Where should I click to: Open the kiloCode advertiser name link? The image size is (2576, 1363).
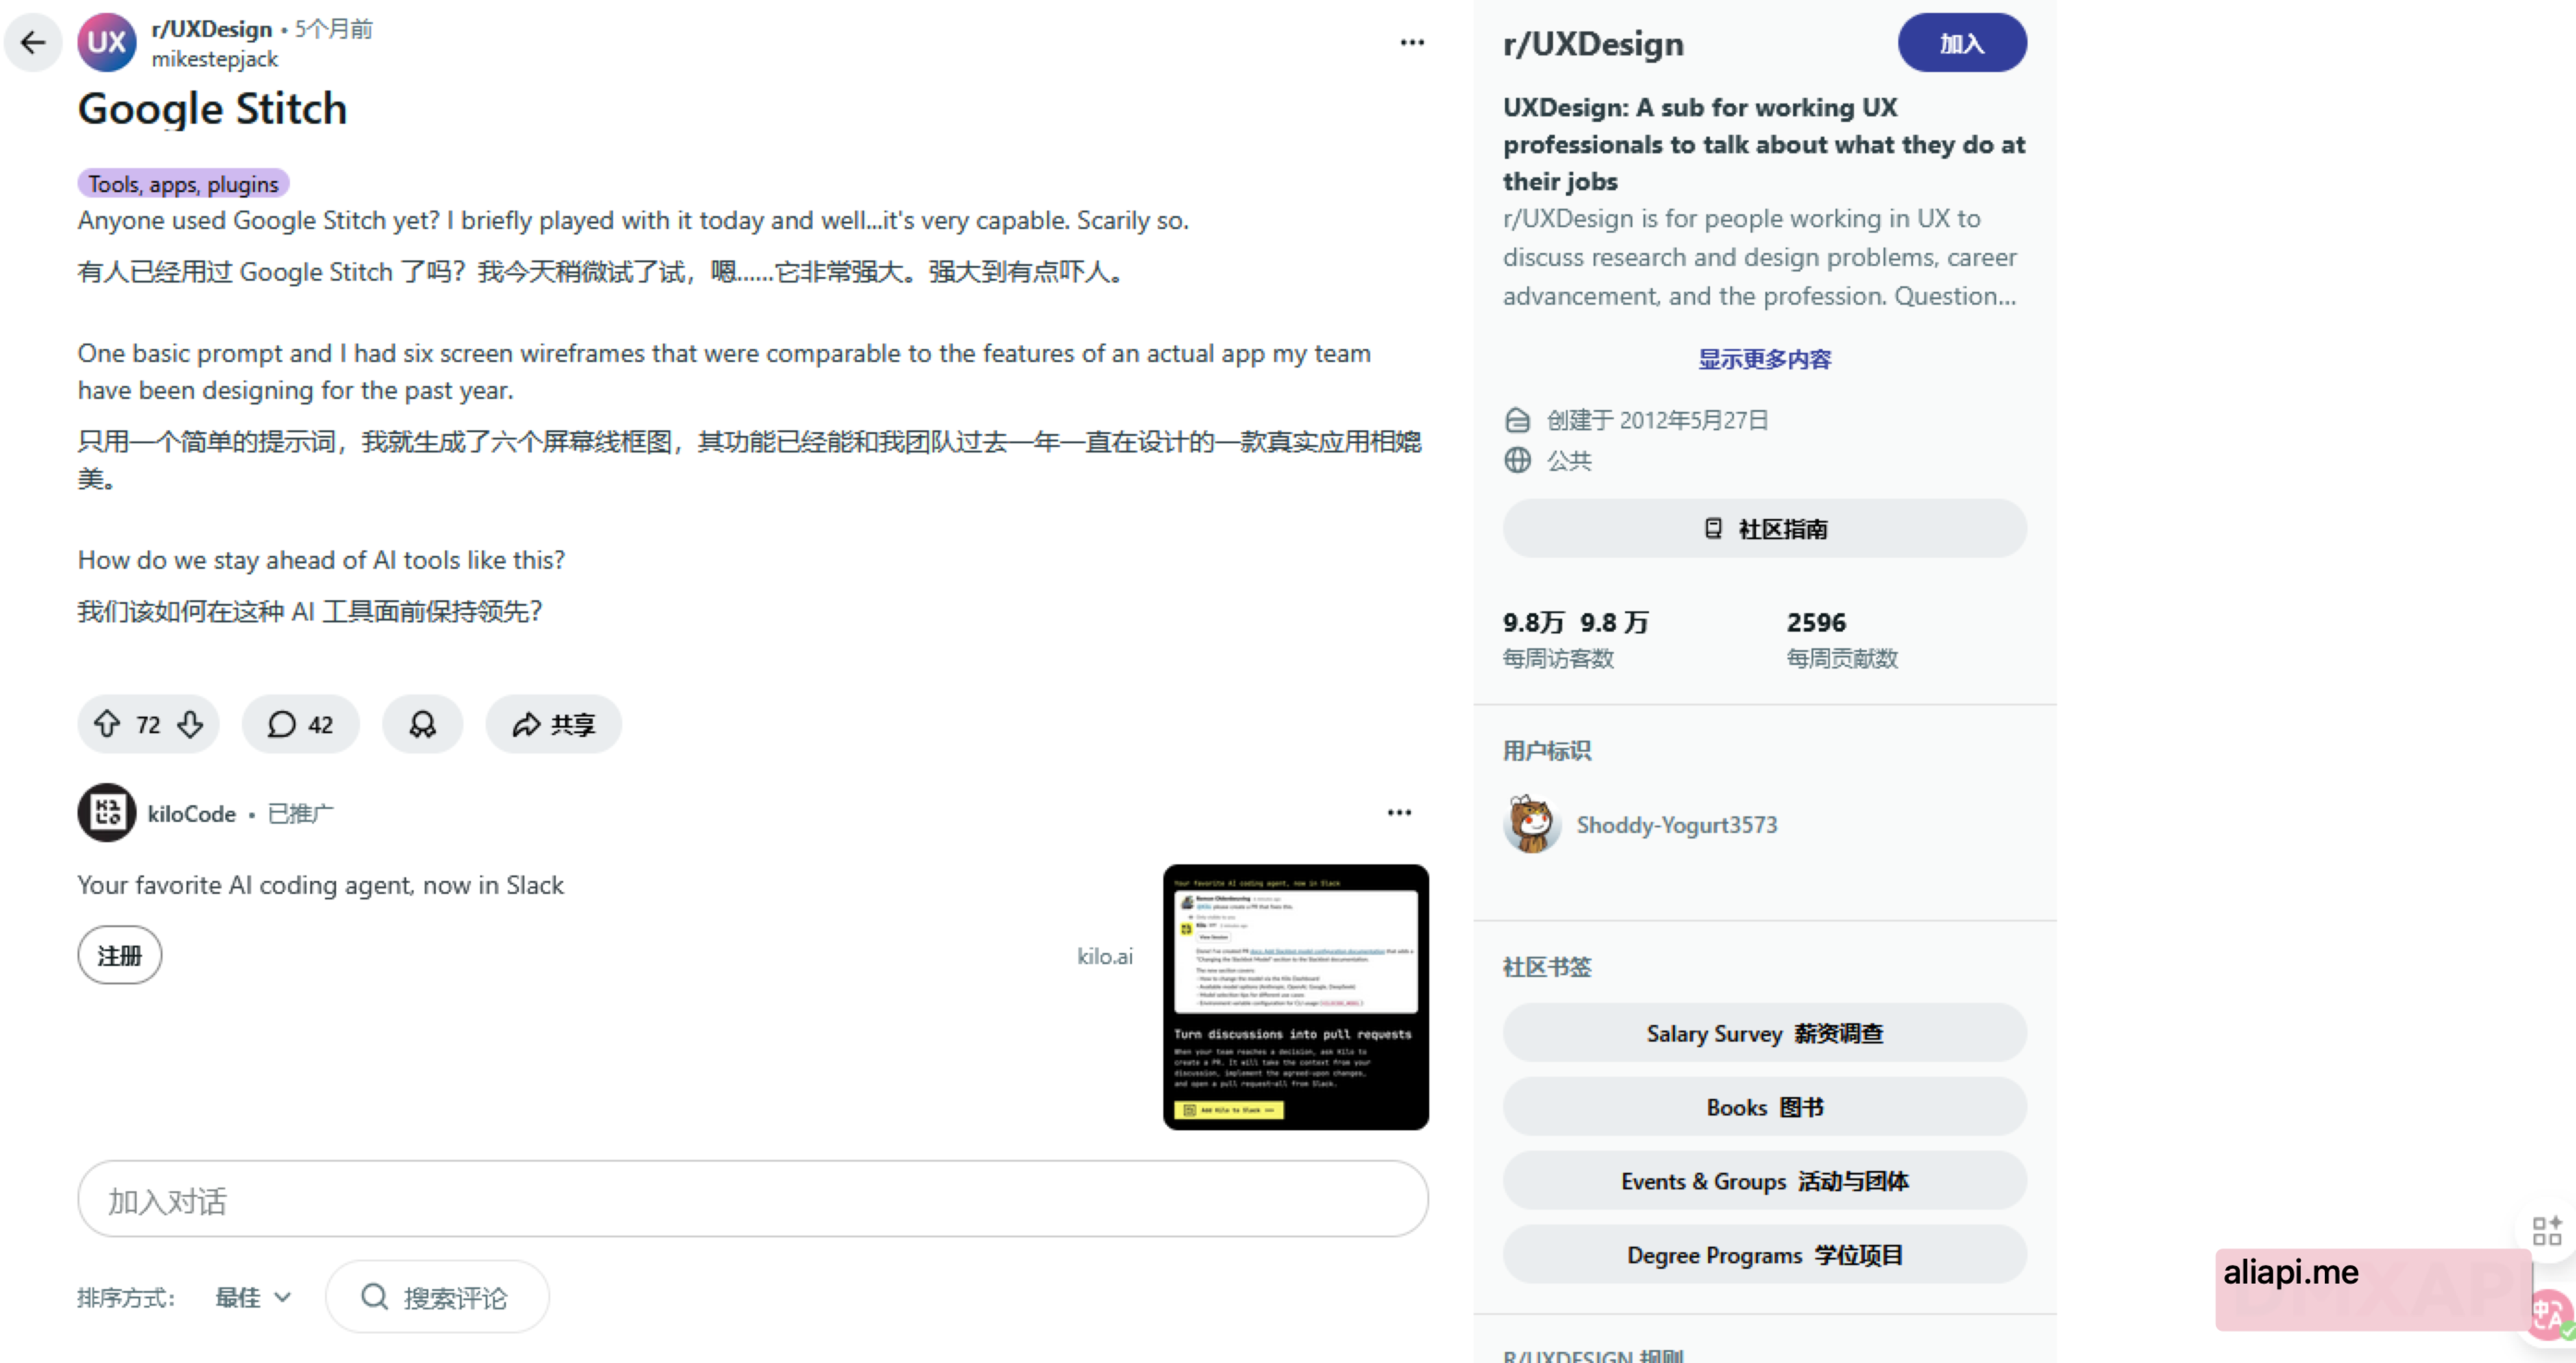tap(192, 814)
